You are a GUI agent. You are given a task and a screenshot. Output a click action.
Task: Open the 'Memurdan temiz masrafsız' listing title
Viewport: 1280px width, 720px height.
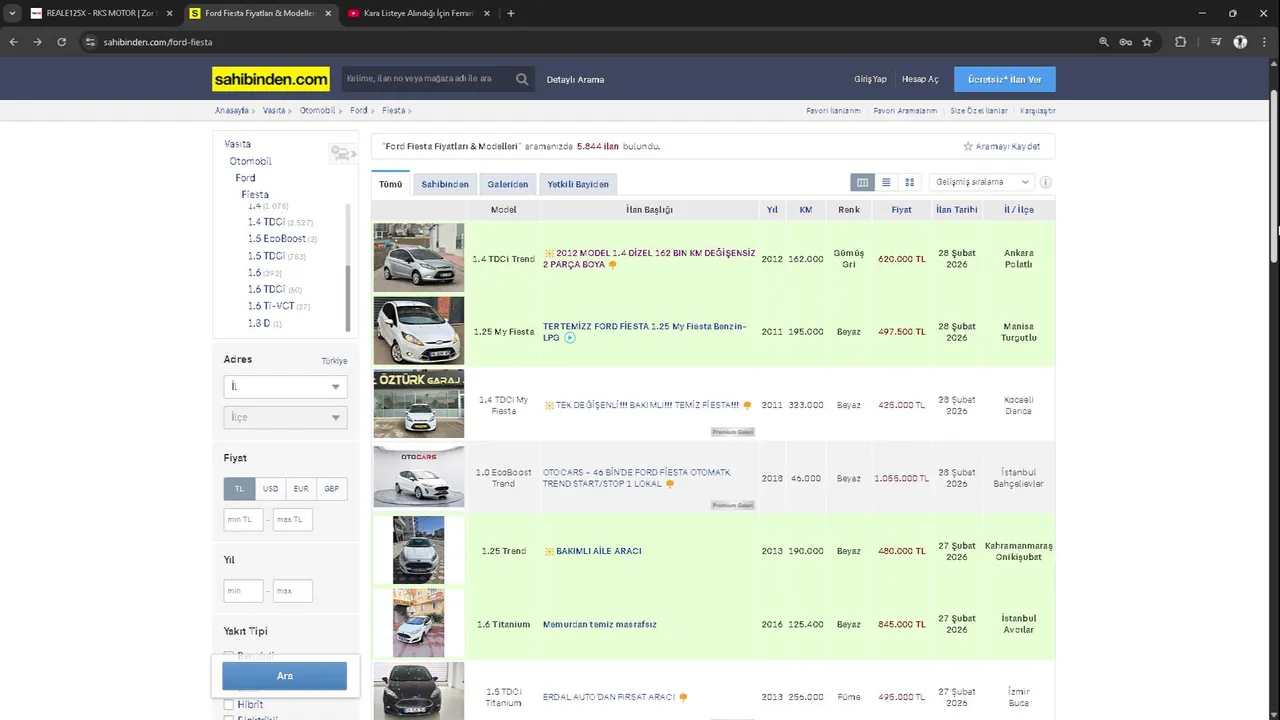click(x=600, y=624)
